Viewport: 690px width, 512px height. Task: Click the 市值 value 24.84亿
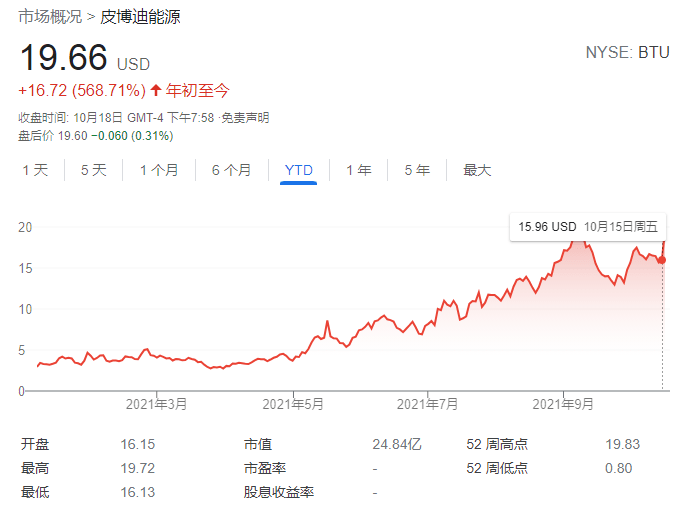pyautogui.click(x=397, y=444)
